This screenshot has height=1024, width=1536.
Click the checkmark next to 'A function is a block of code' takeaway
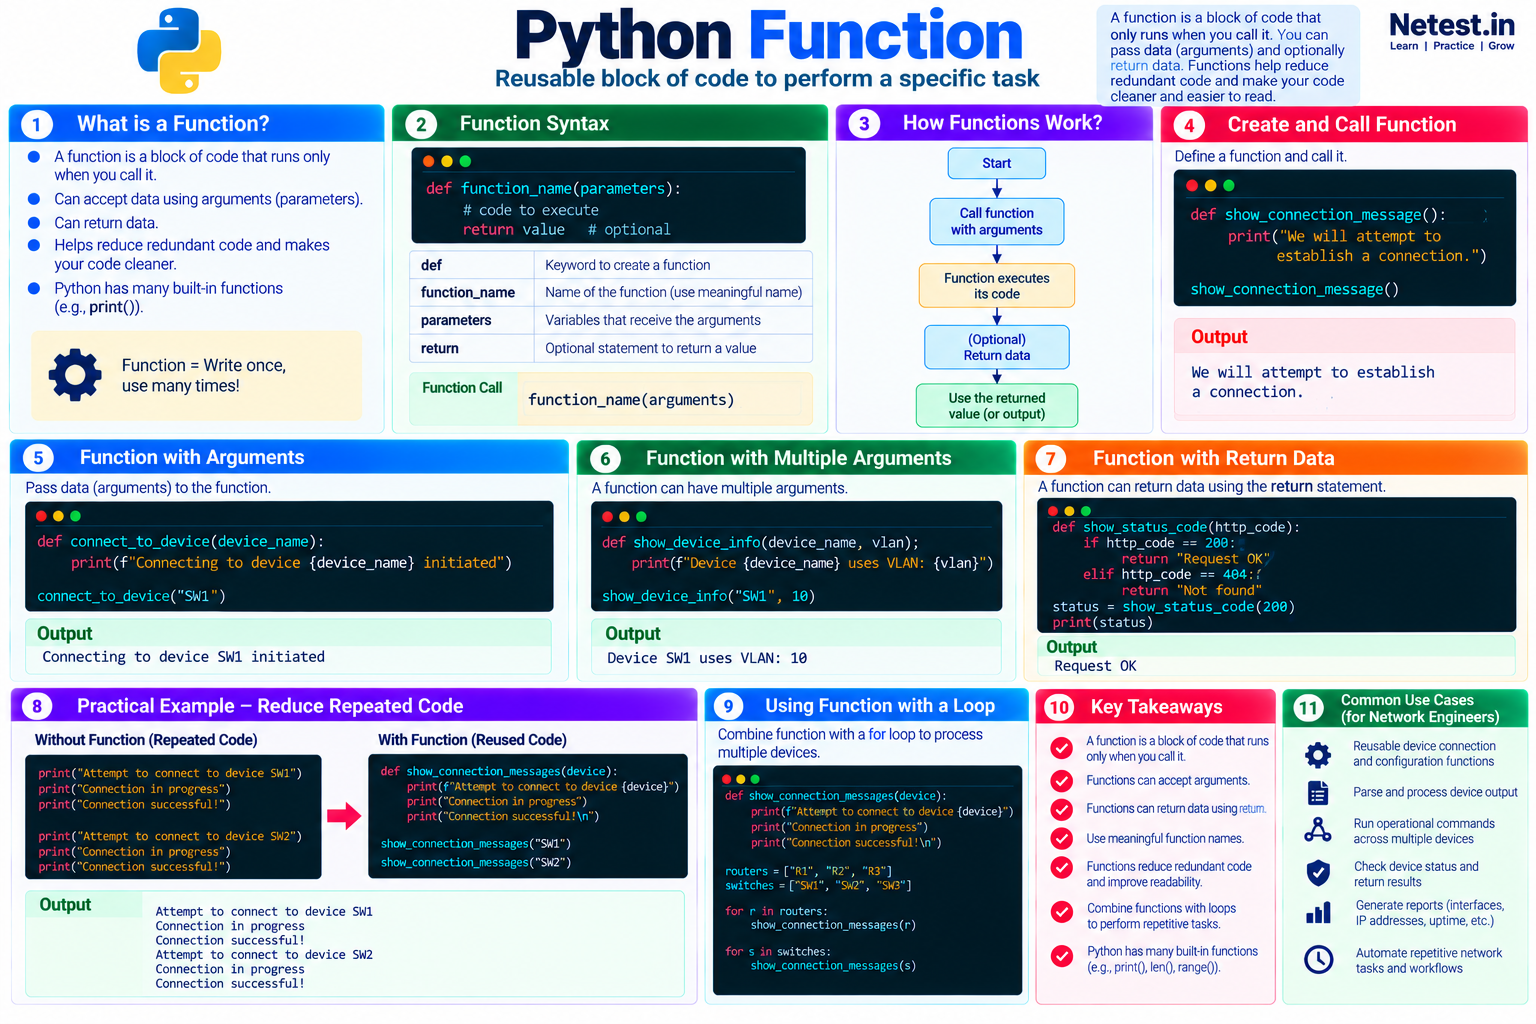[1062, 748]
